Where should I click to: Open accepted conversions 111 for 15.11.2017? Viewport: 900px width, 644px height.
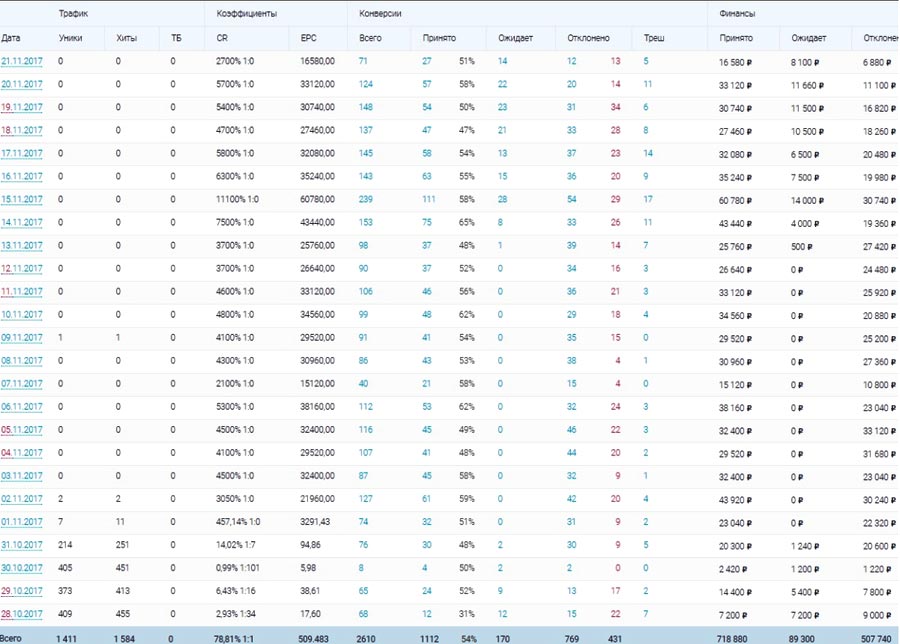429,199
